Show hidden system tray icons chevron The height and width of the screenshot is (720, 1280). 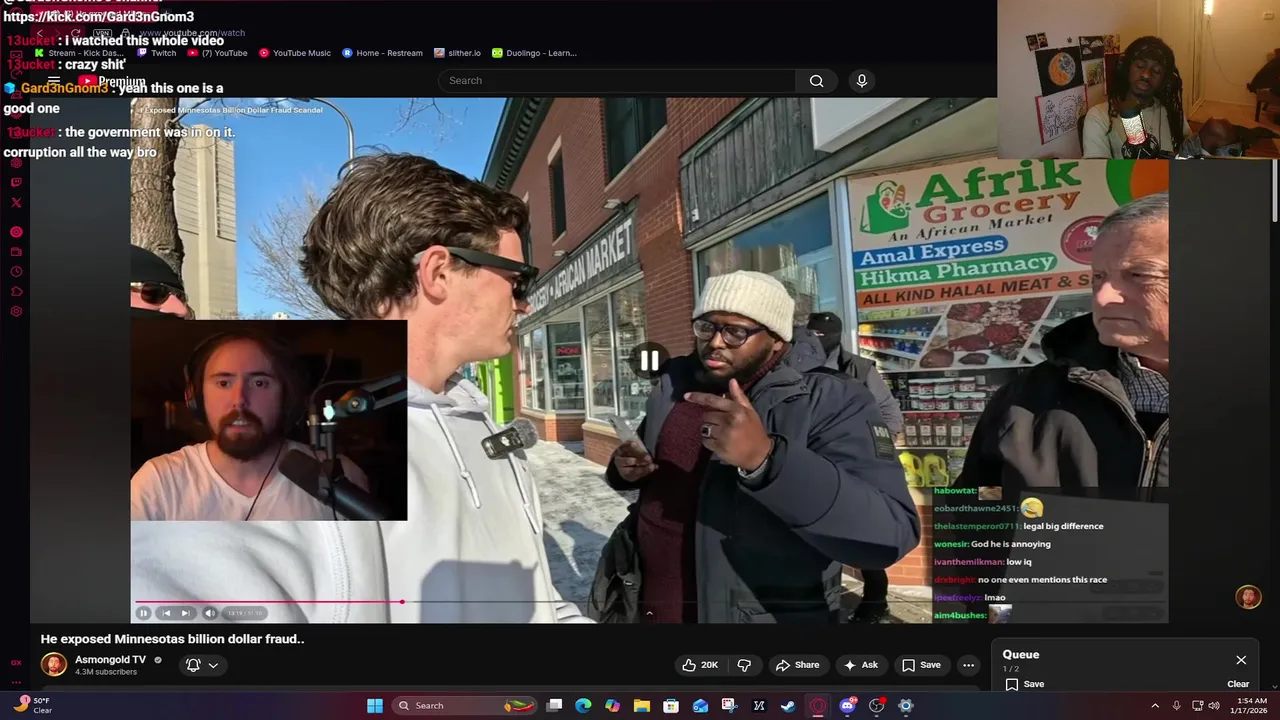(x=1155, y=706)
